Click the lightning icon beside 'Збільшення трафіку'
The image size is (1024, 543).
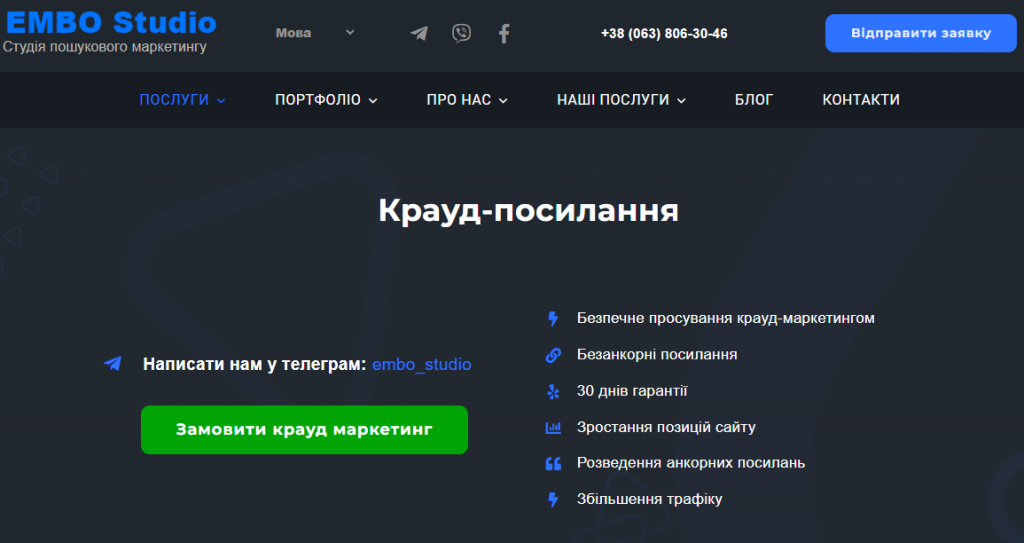coord(553,499)
